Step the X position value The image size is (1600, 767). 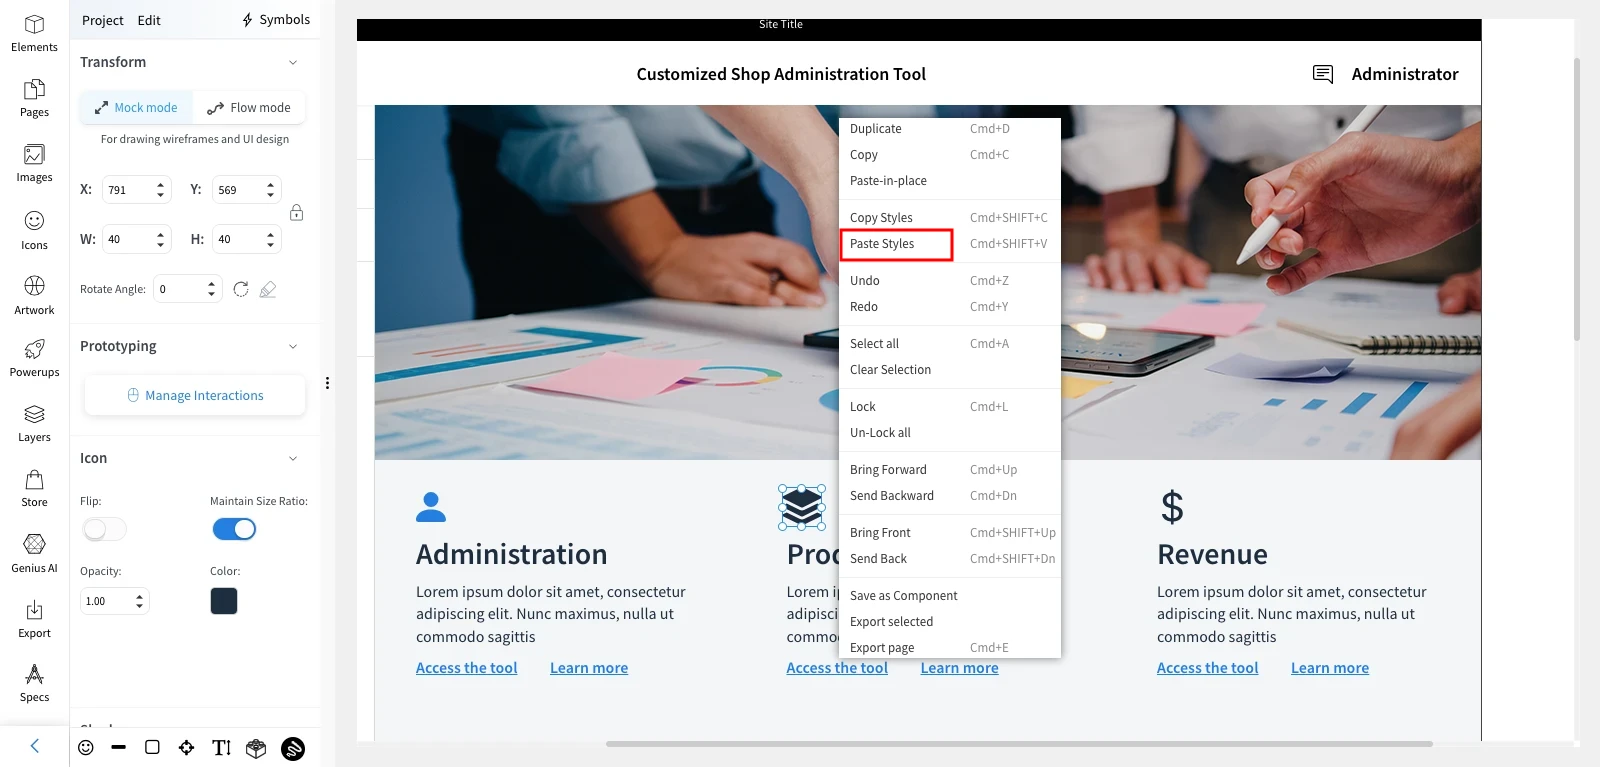point(160,190)
